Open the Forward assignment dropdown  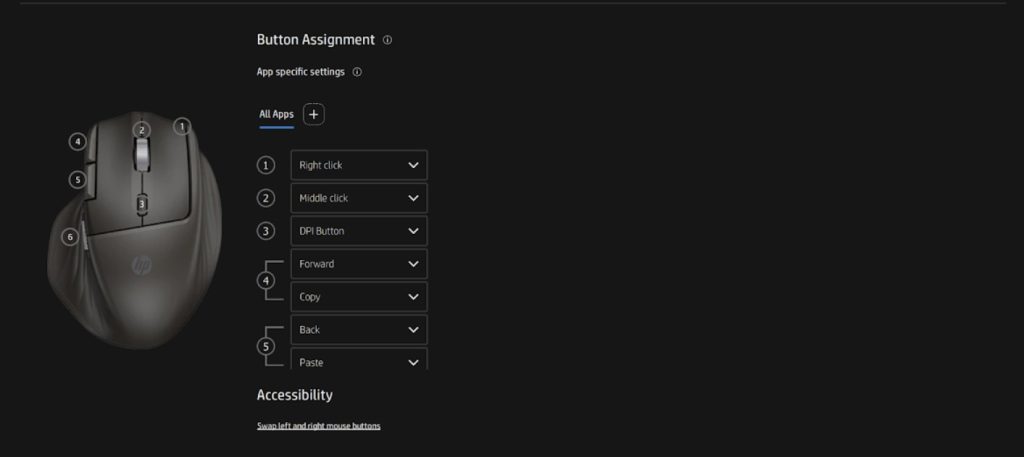coord(359,264)
